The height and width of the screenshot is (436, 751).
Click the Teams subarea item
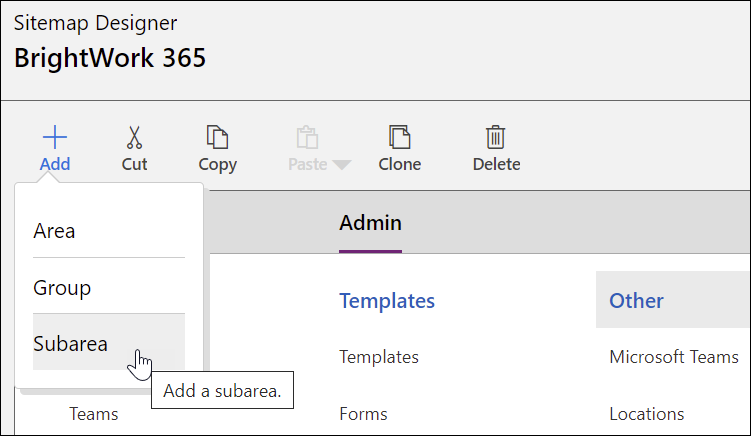click(x=93, y=414)
